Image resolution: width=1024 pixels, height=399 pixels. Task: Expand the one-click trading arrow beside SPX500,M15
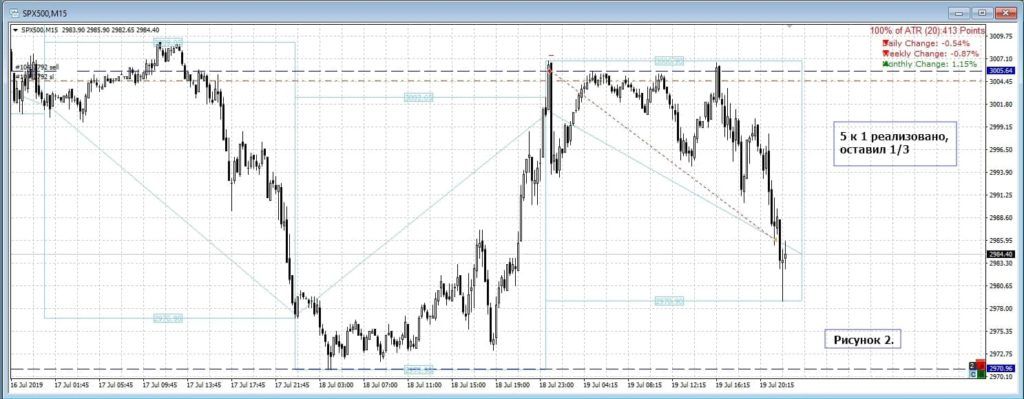coord(15,29)
